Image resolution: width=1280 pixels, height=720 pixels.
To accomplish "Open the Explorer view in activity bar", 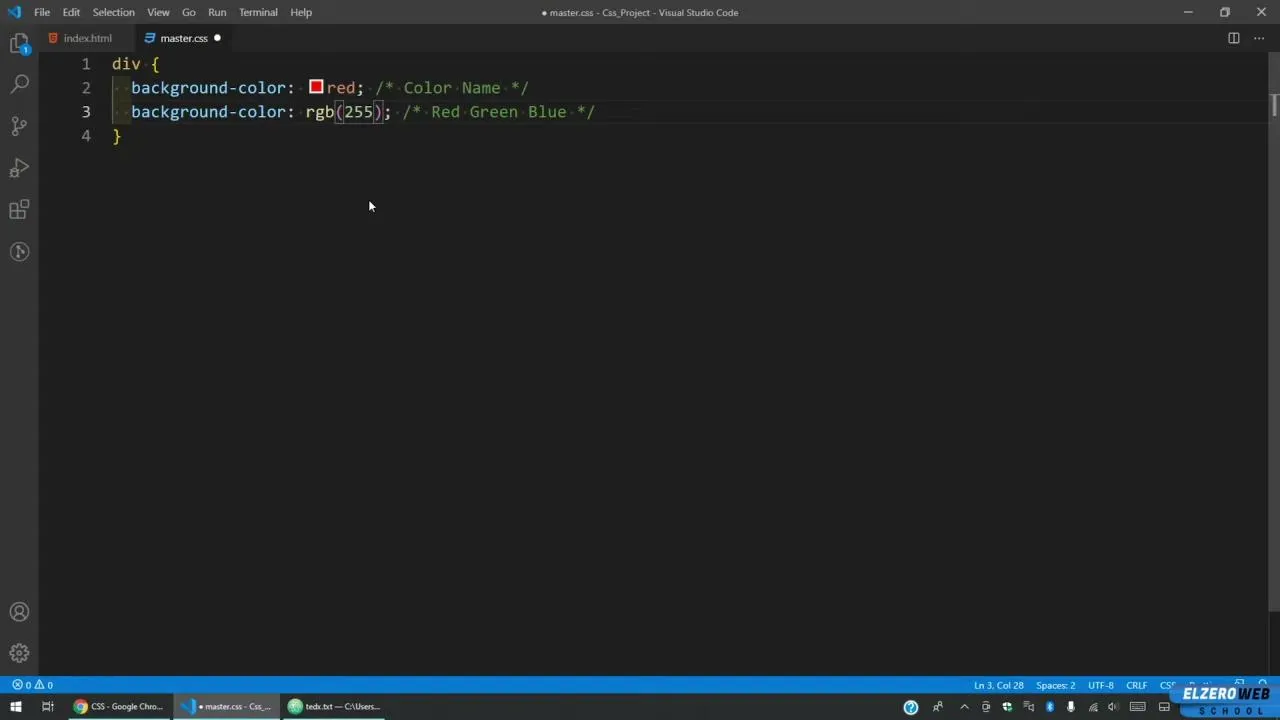I will (19, 43).
